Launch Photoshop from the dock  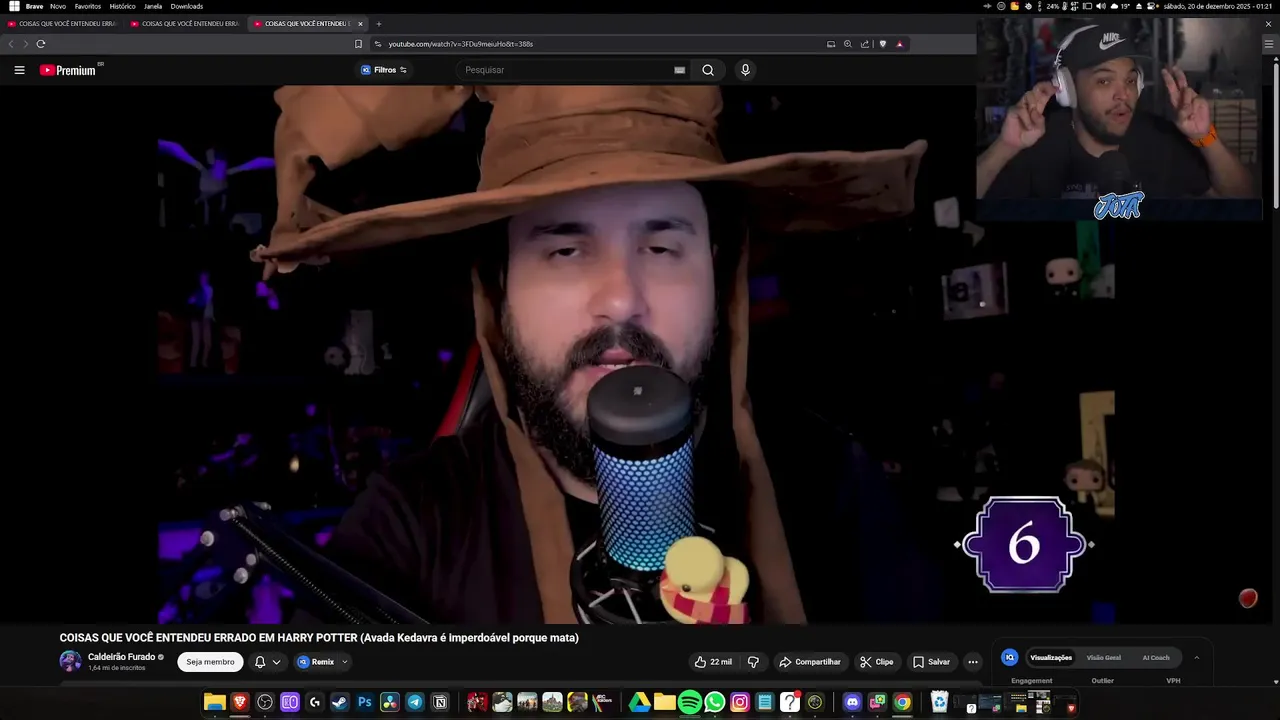[x=365, y=703]
